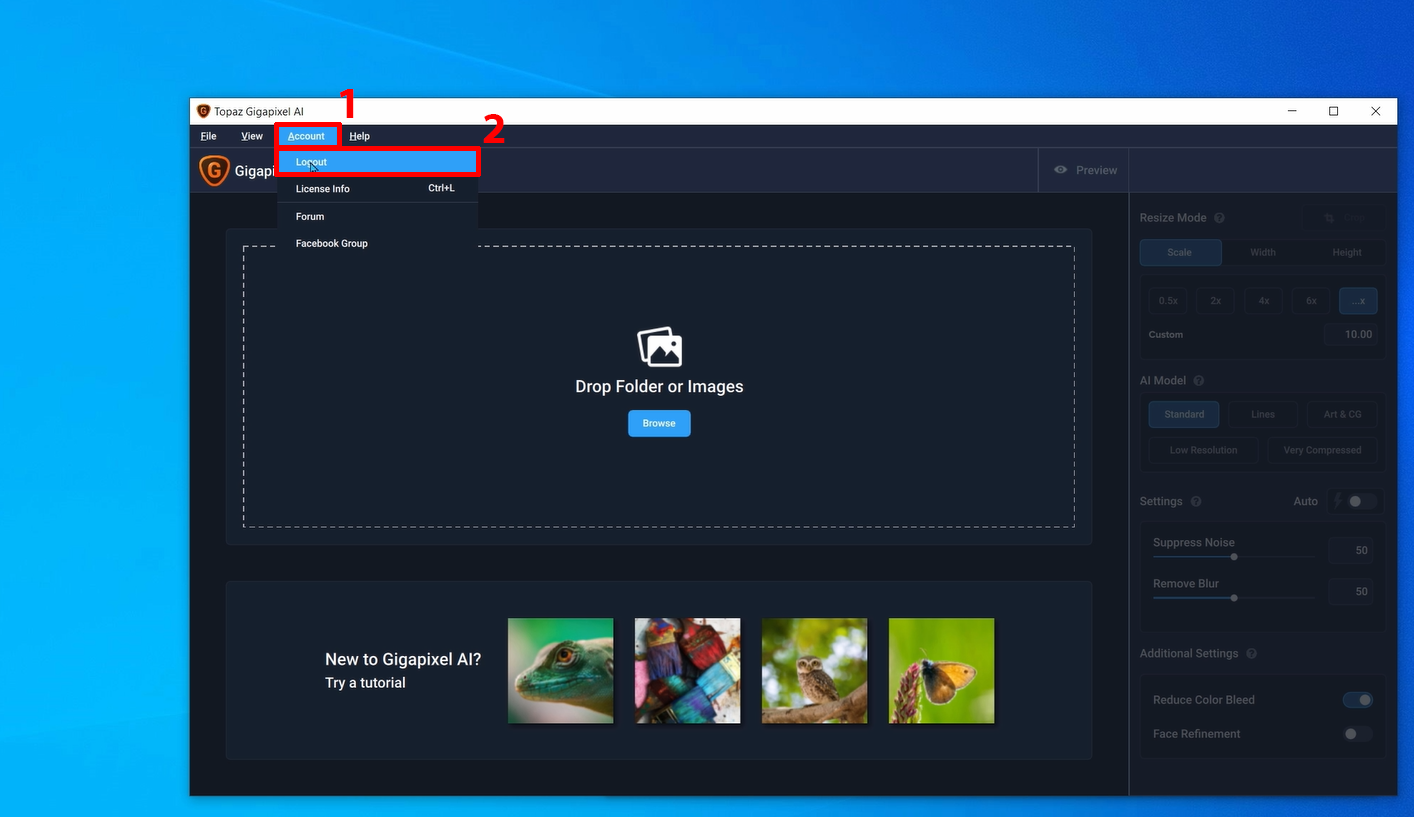Open the Additional Settings help question mark
Image resolution: width=1414 pixels, height=817 pixels.
tap(1251, 654)
